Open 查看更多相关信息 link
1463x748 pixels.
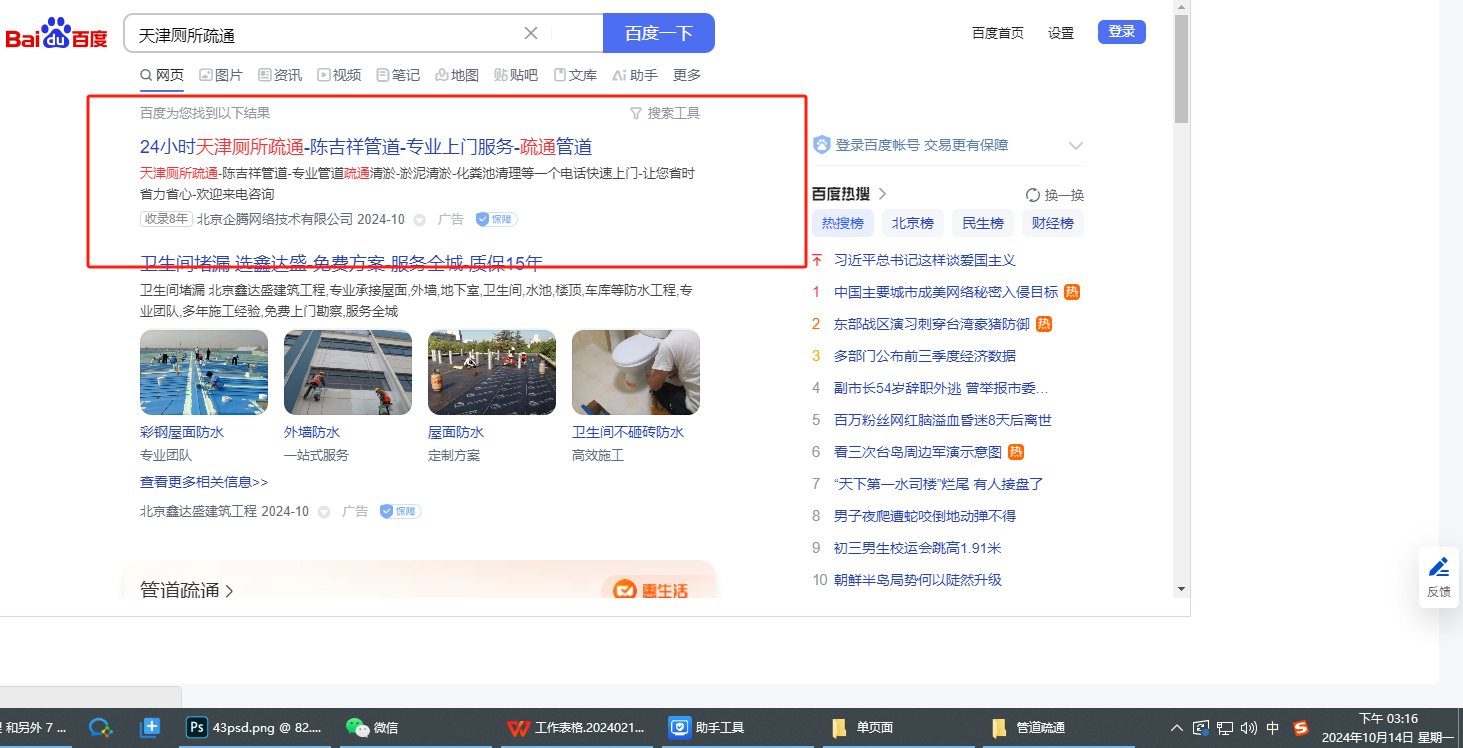204,482
